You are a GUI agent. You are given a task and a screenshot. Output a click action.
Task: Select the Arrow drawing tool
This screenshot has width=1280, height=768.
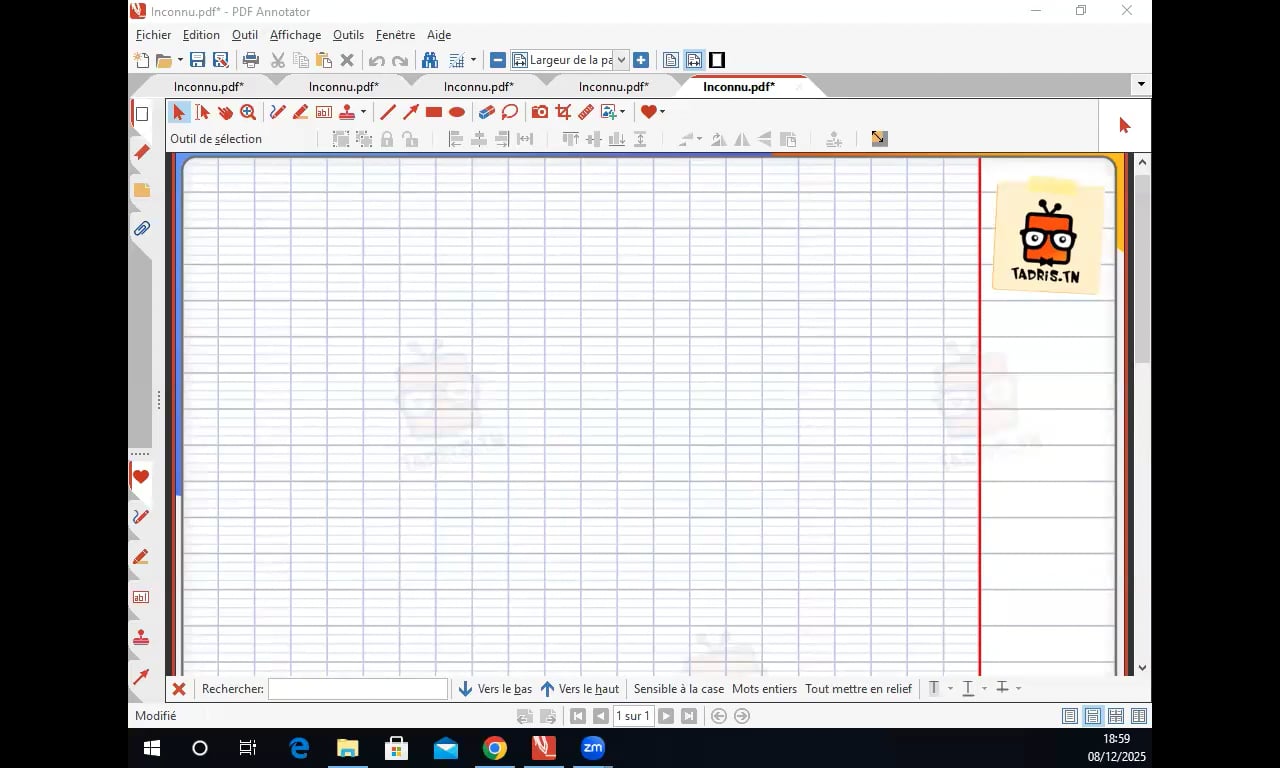(x=411, y=113)
